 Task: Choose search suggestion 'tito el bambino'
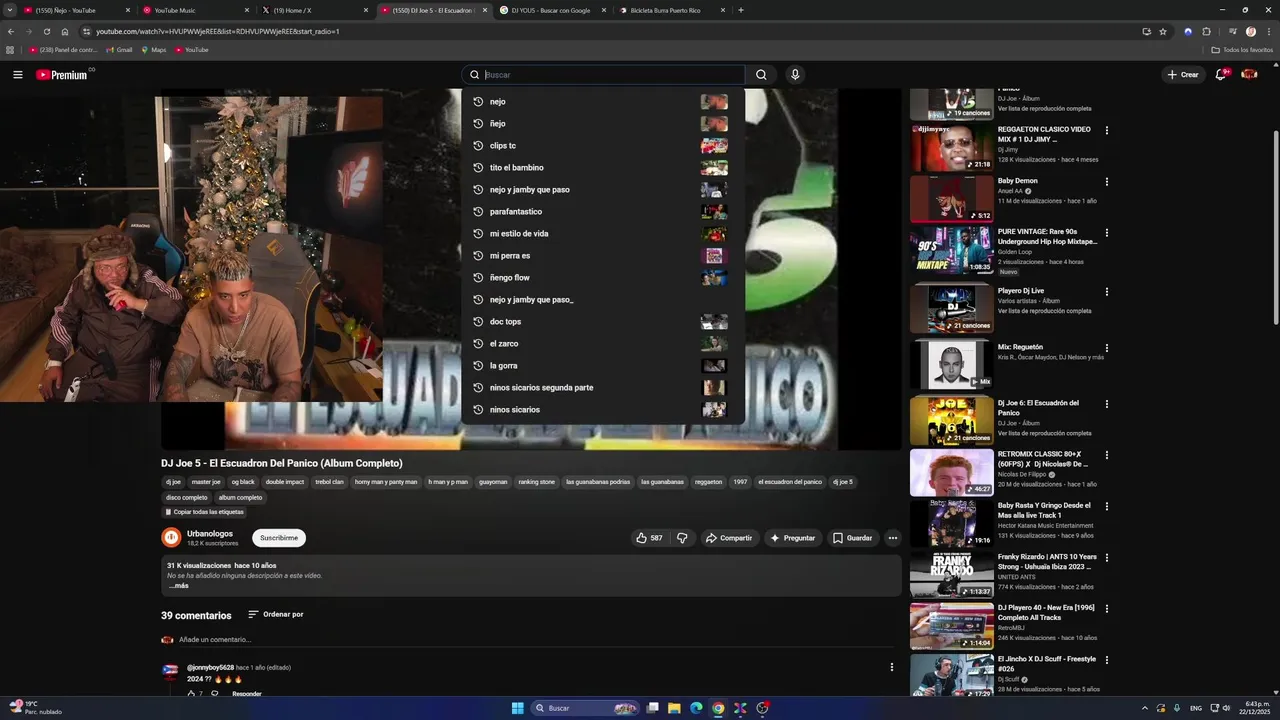603,168
